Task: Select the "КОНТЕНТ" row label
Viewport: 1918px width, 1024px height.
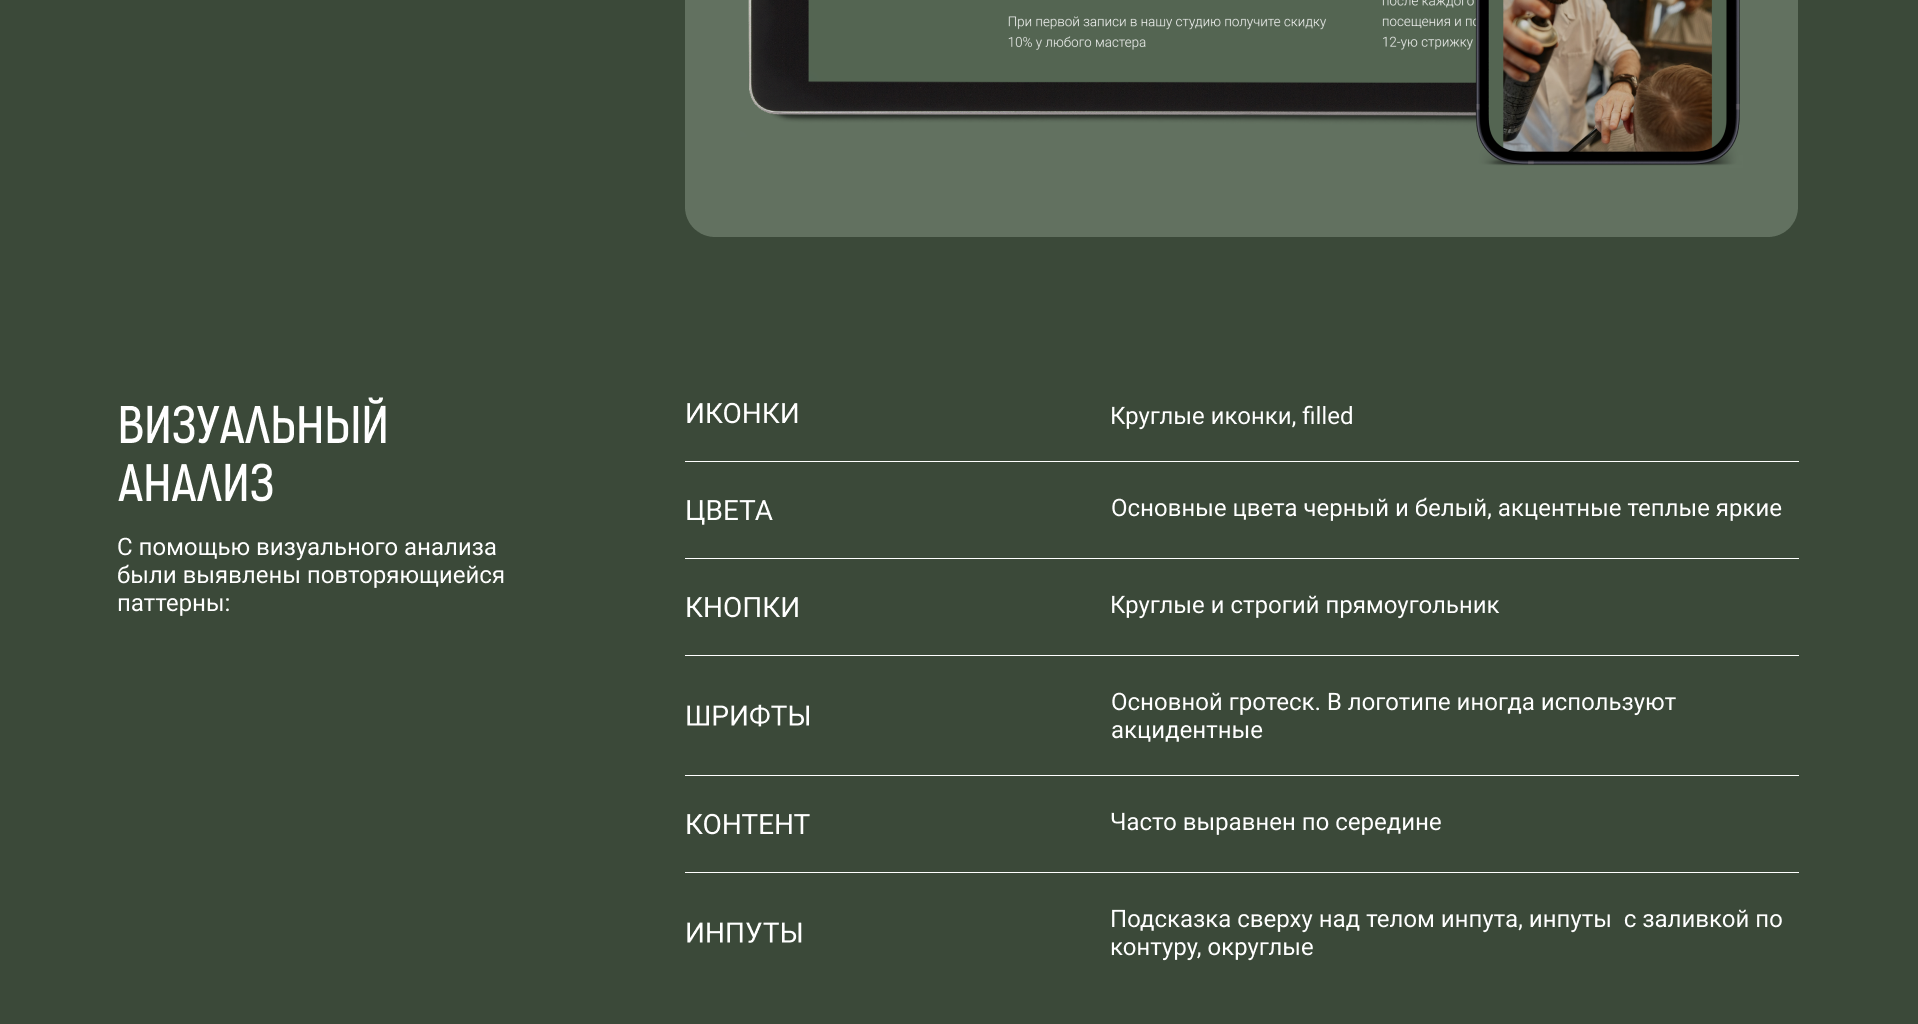Action: click(x=747, y=824)
